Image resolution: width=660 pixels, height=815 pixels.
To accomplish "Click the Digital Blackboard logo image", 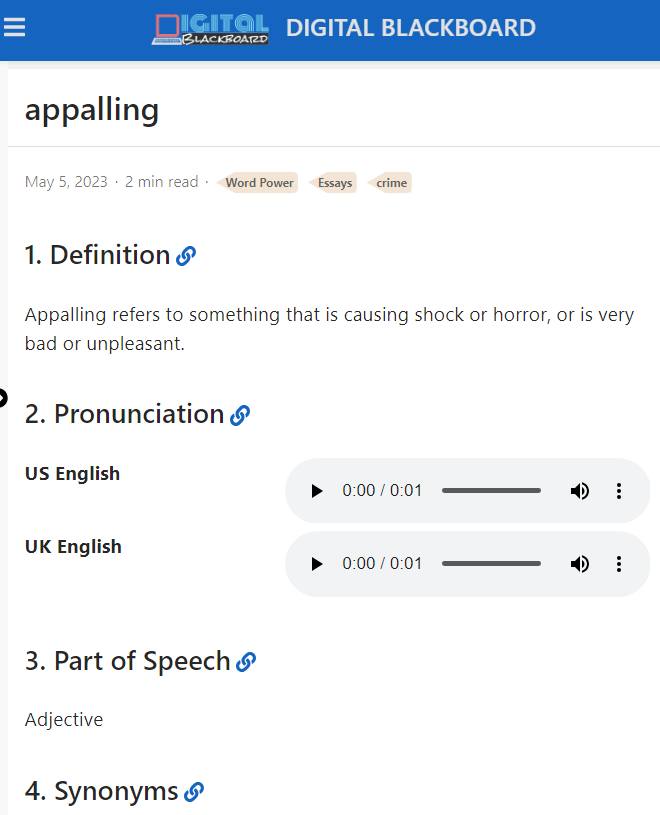I will 210,29.
